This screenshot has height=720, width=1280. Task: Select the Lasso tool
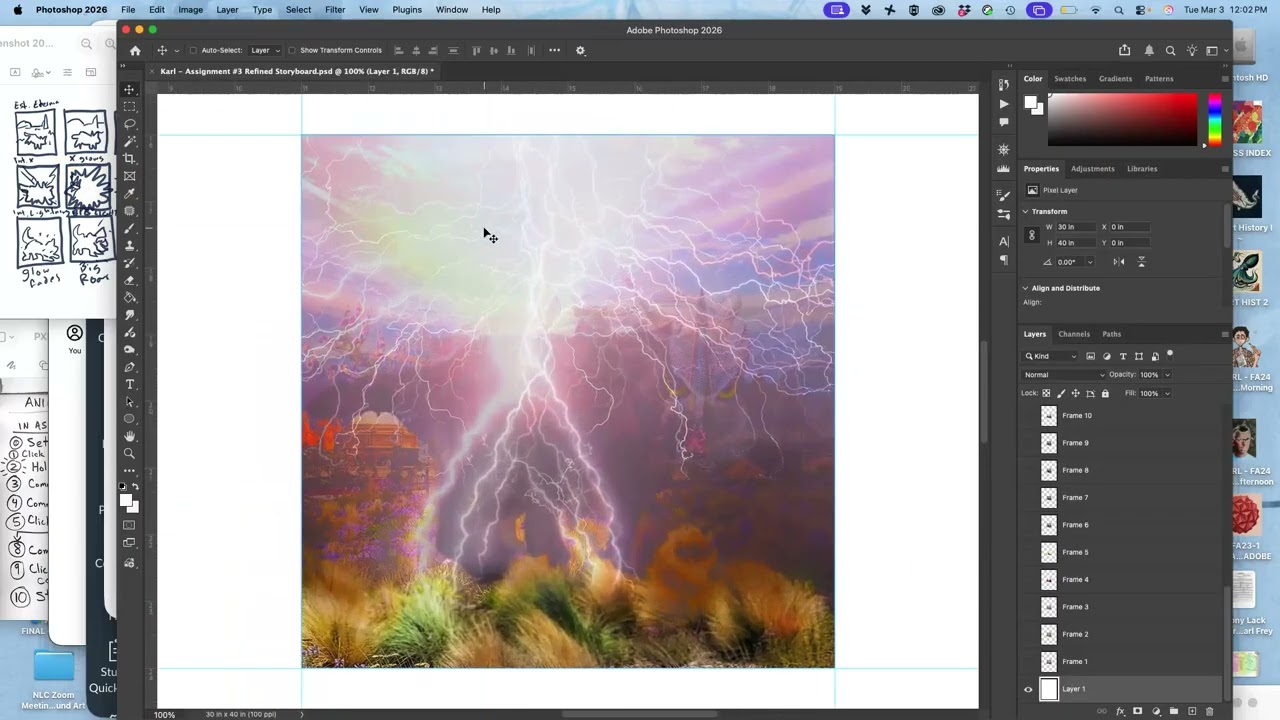click(130, 124)
